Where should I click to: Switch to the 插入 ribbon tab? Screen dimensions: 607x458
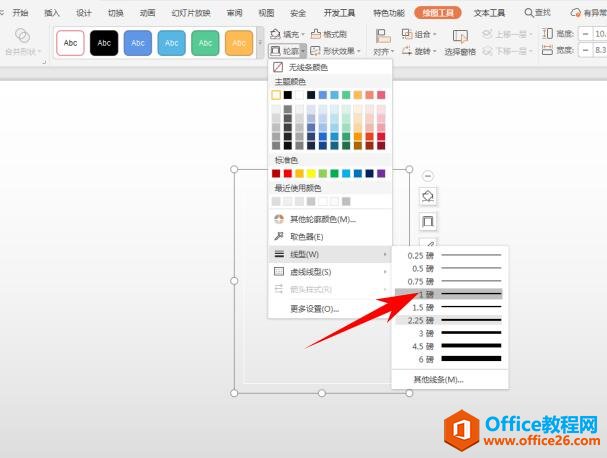click(x=52, y=13)
